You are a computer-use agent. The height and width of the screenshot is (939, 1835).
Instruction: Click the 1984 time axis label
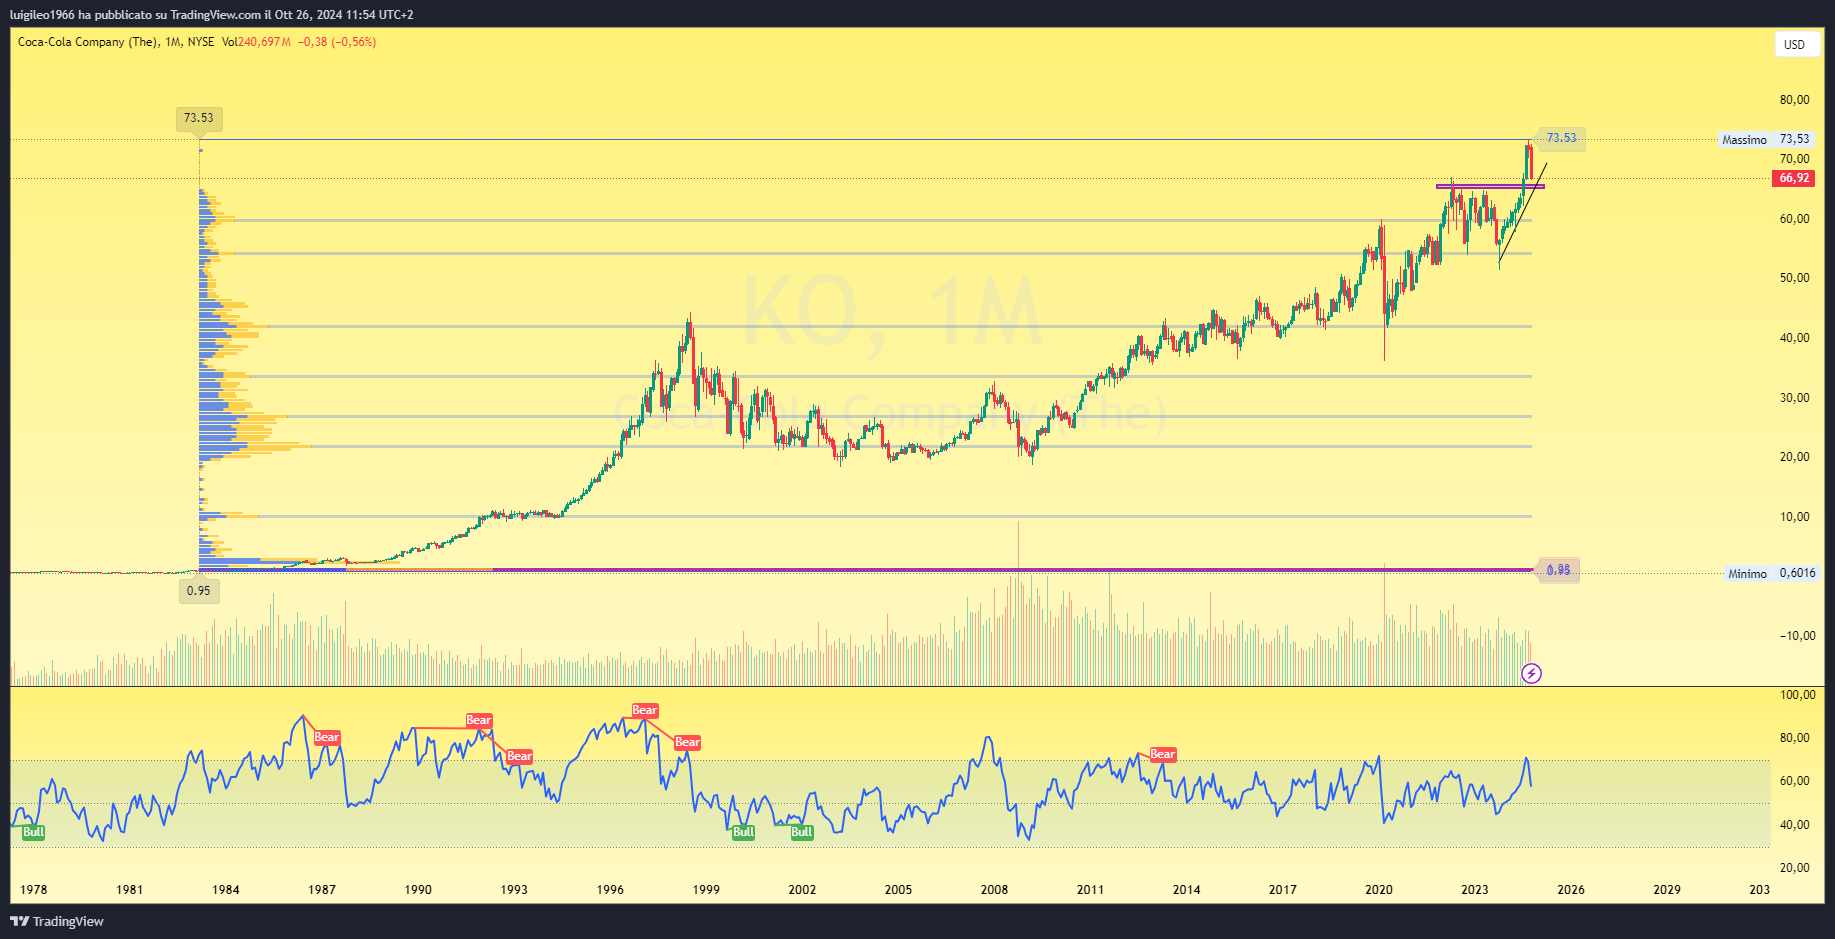[226, 890]
